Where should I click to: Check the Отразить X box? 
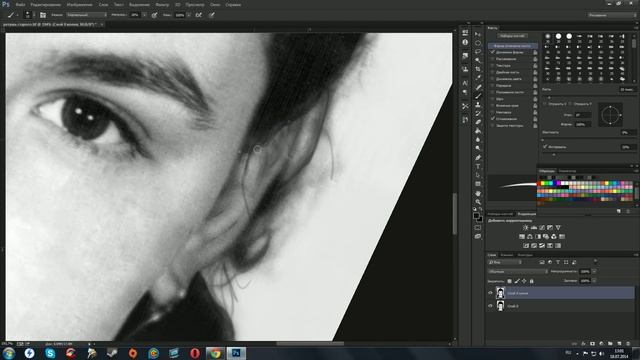coord(545,104)
